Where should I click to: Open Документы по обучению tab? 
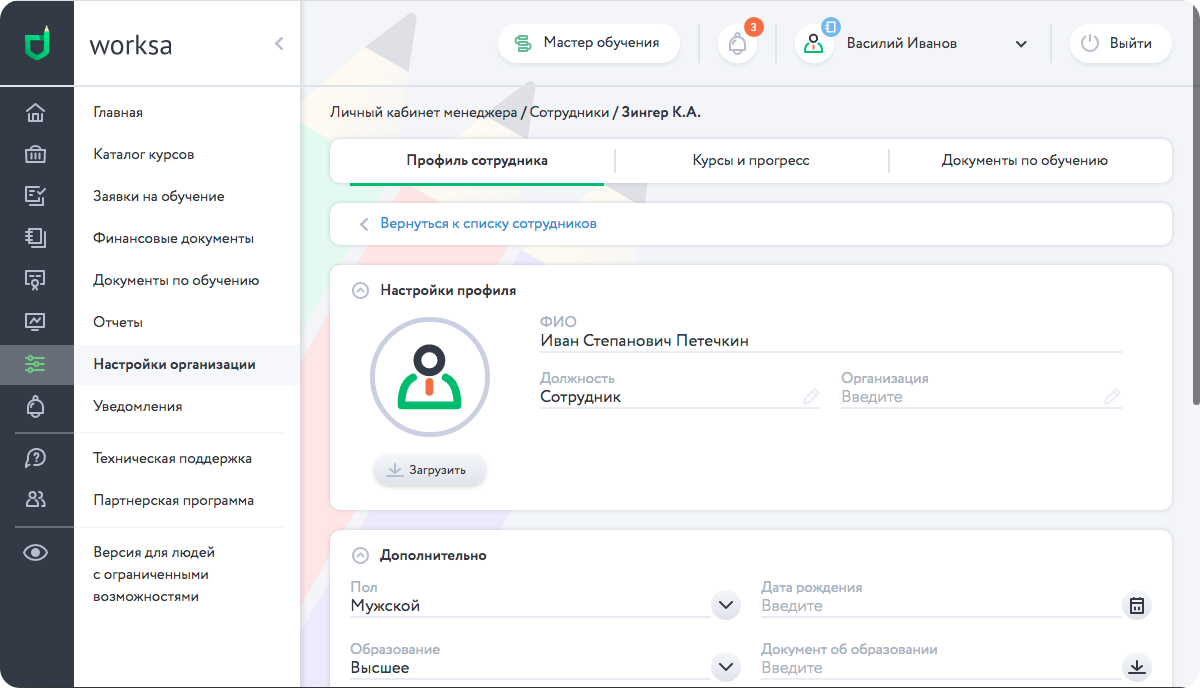pyautogui.click(x=1024, y=160)
